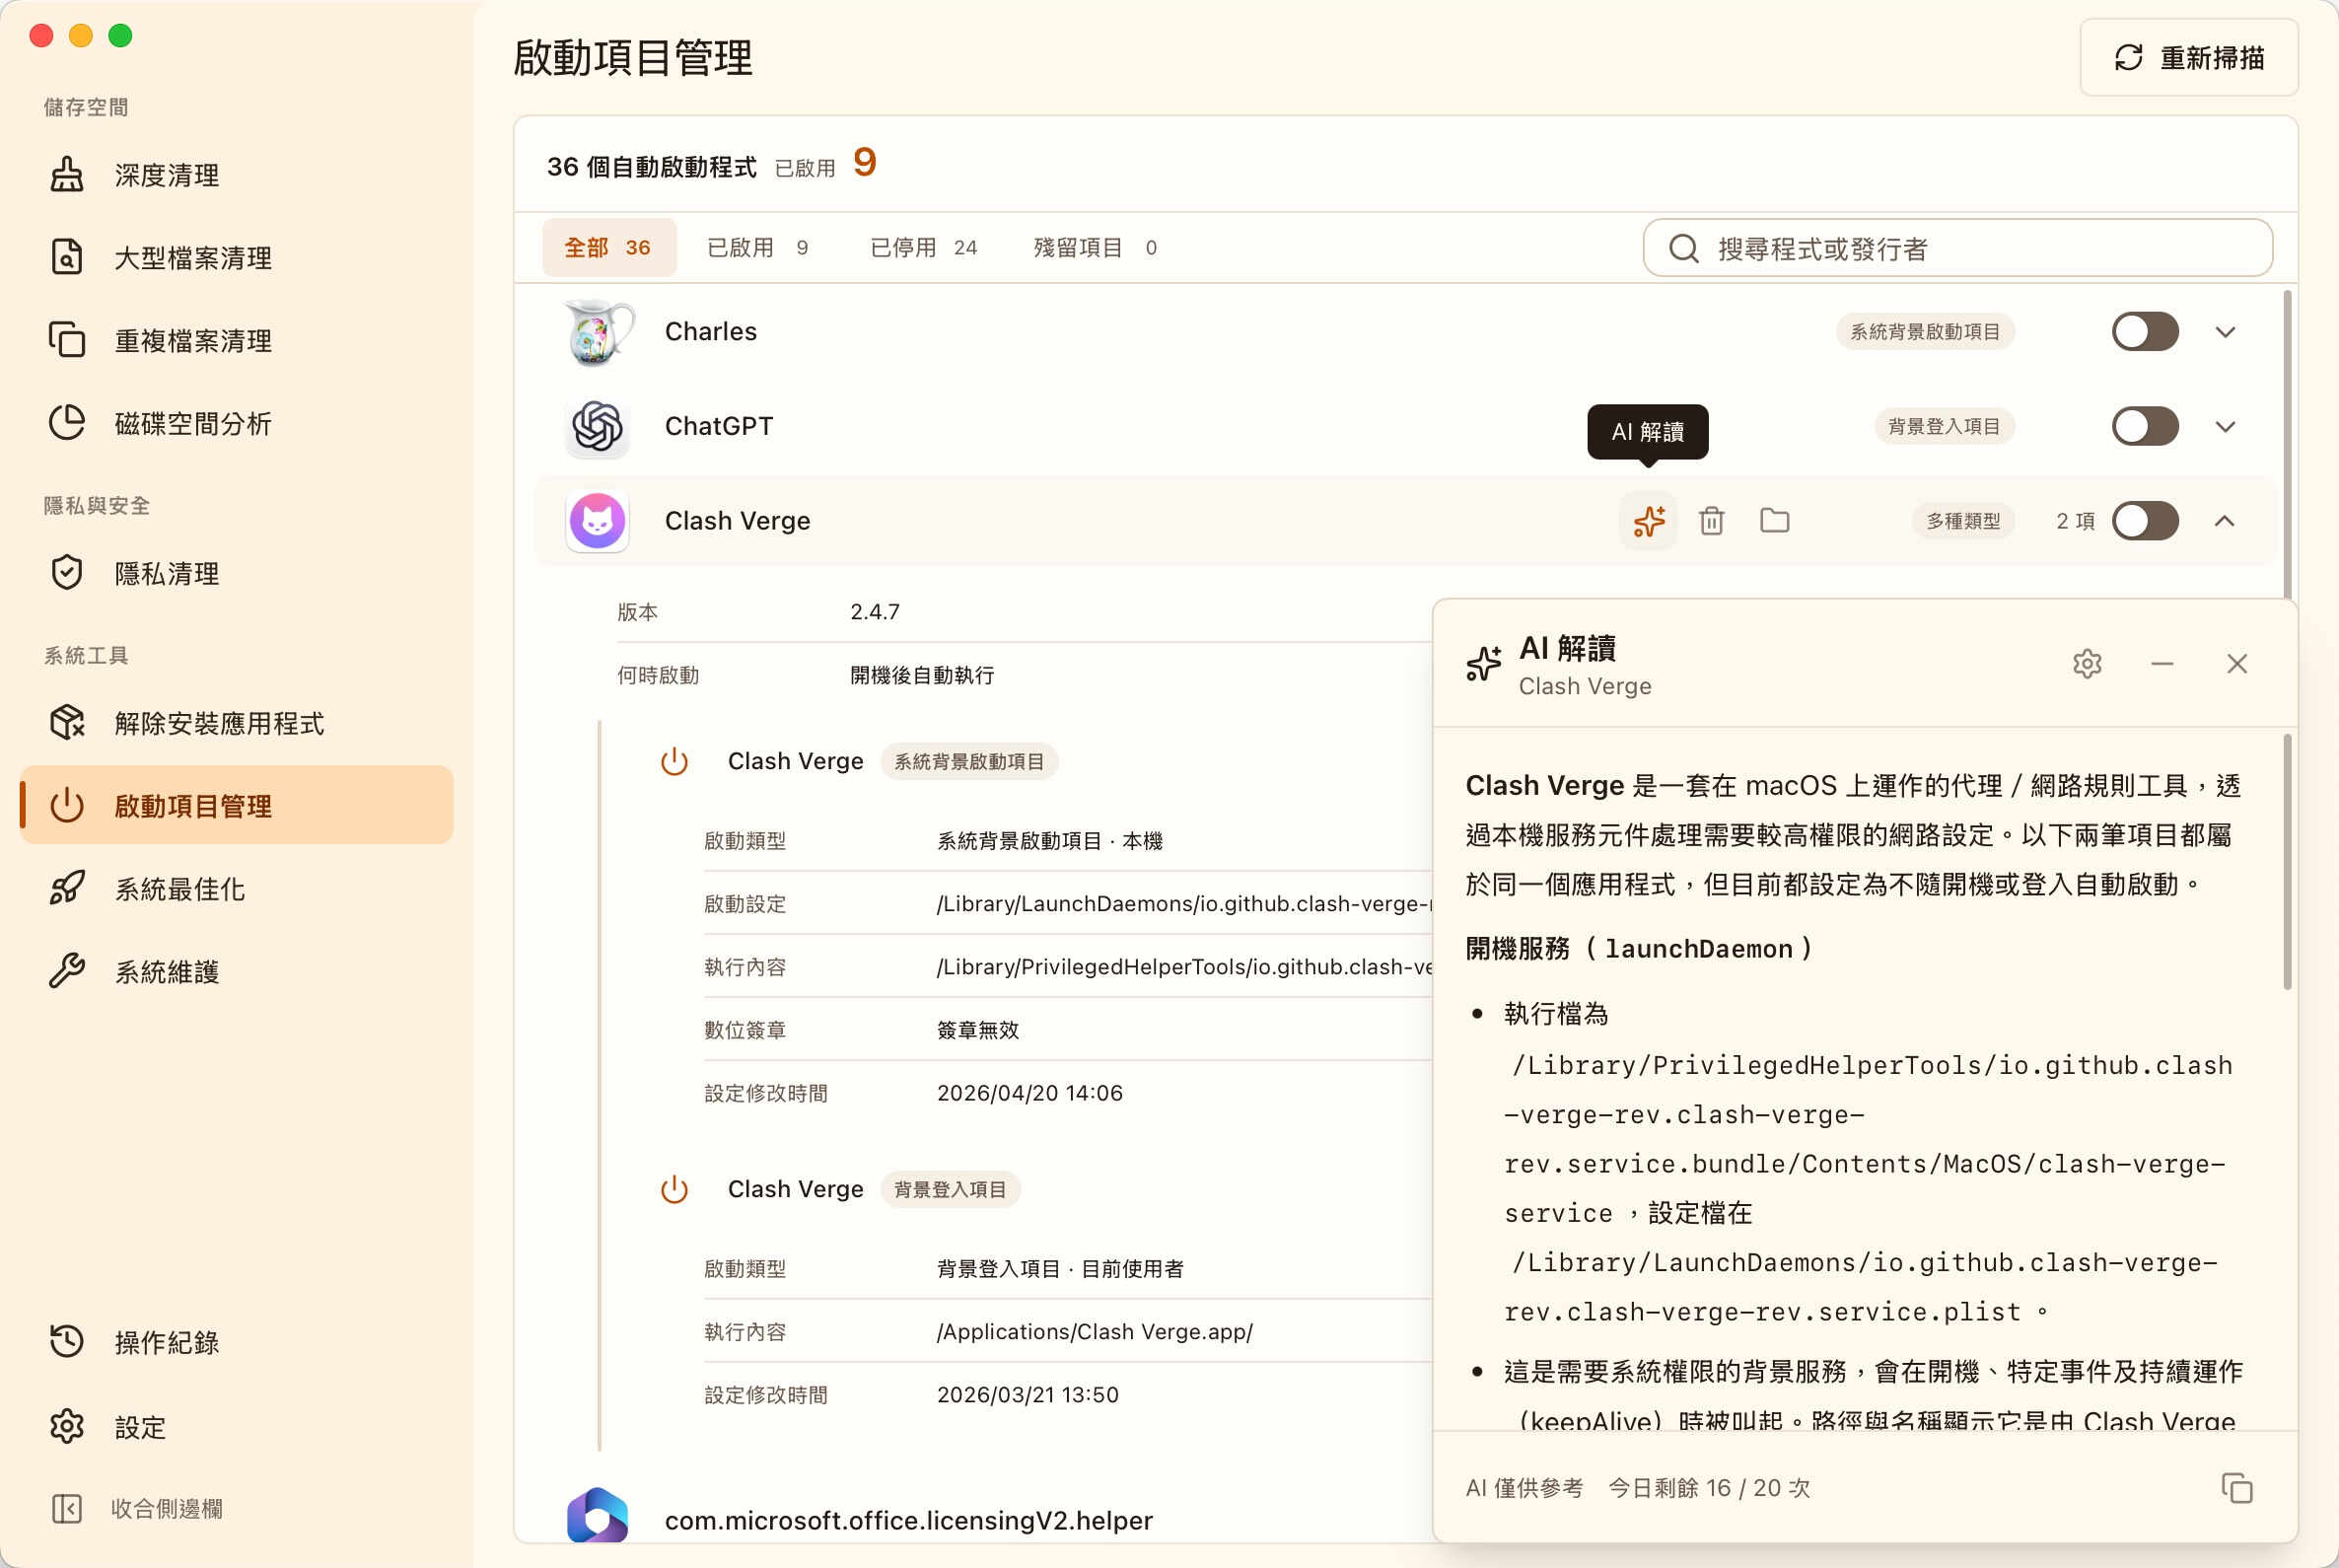The image size is (2339, 1568).
Task: Close the AI 解讀 panel
Action: point(2237,664)
